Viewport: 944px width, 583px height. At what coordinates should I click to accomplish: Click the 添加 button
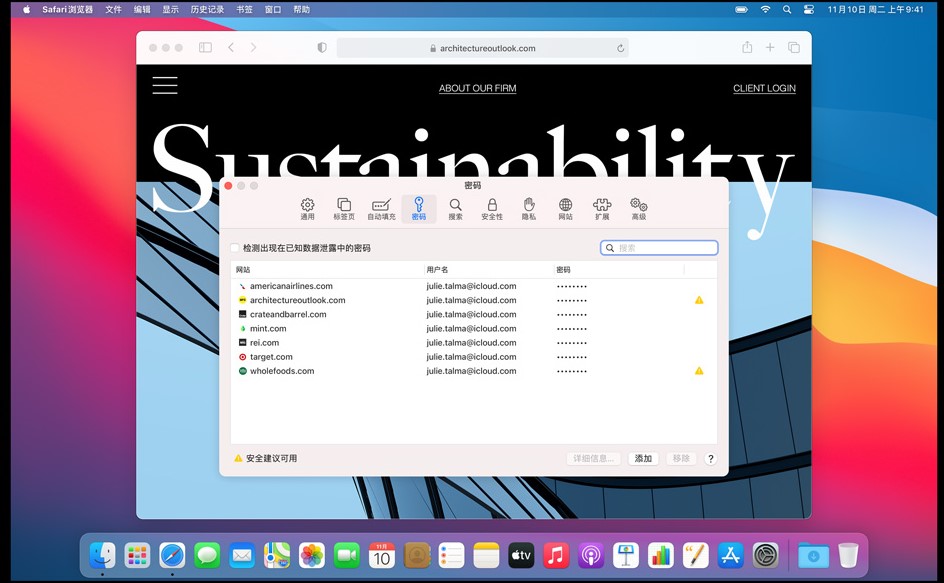click(643, 459)
